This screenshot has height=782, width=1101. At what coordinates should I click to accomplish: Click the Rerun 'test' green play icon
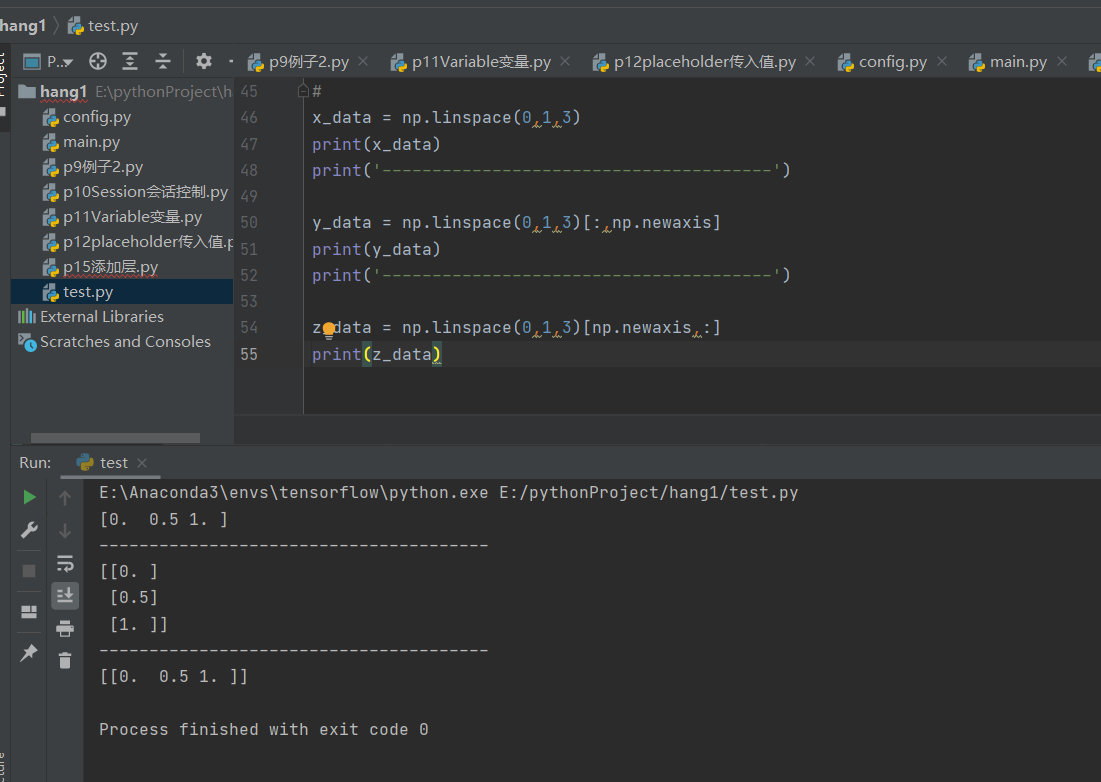tap(29, 497)
